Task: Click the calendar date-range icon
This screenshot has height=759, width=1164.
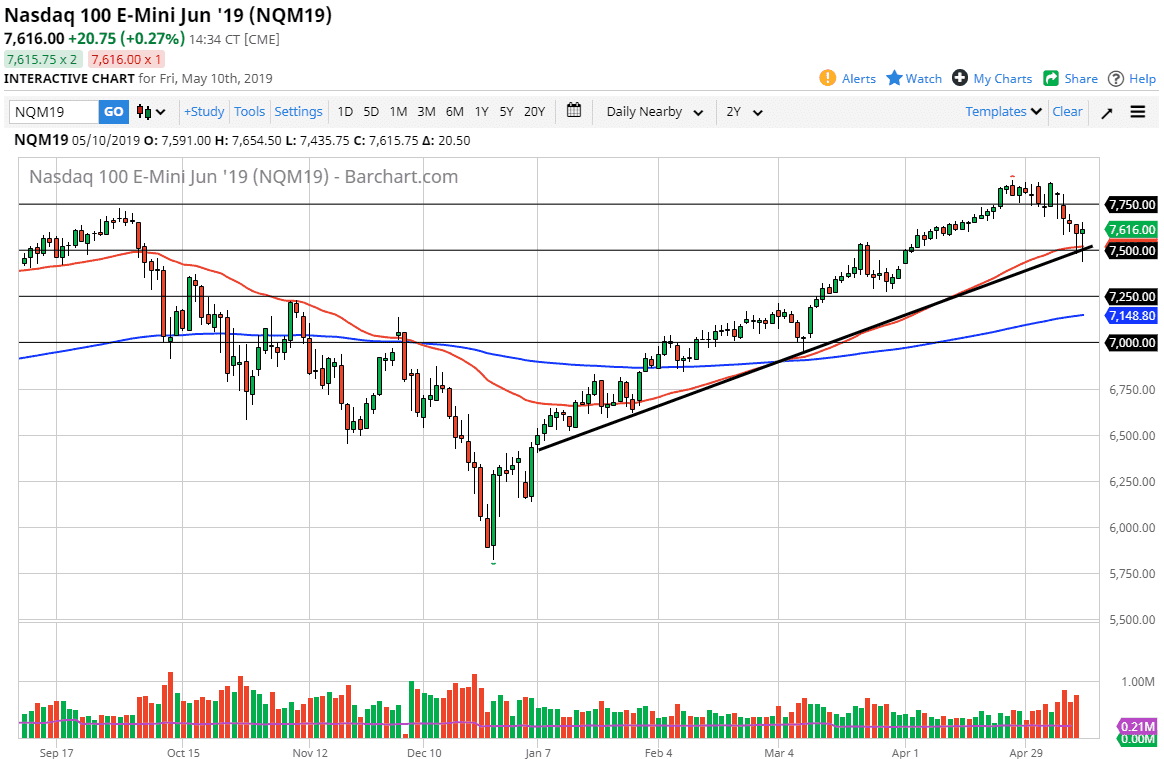Action: click(x=574, y=112)
